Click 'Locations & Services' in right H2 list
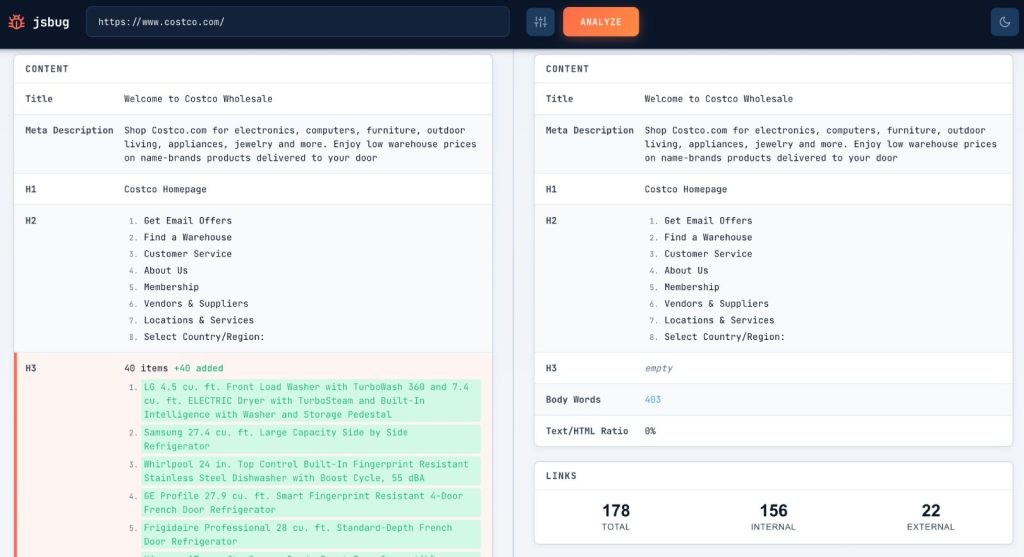The width and height of the screenshot is (1024, 557). click(719, 320)
